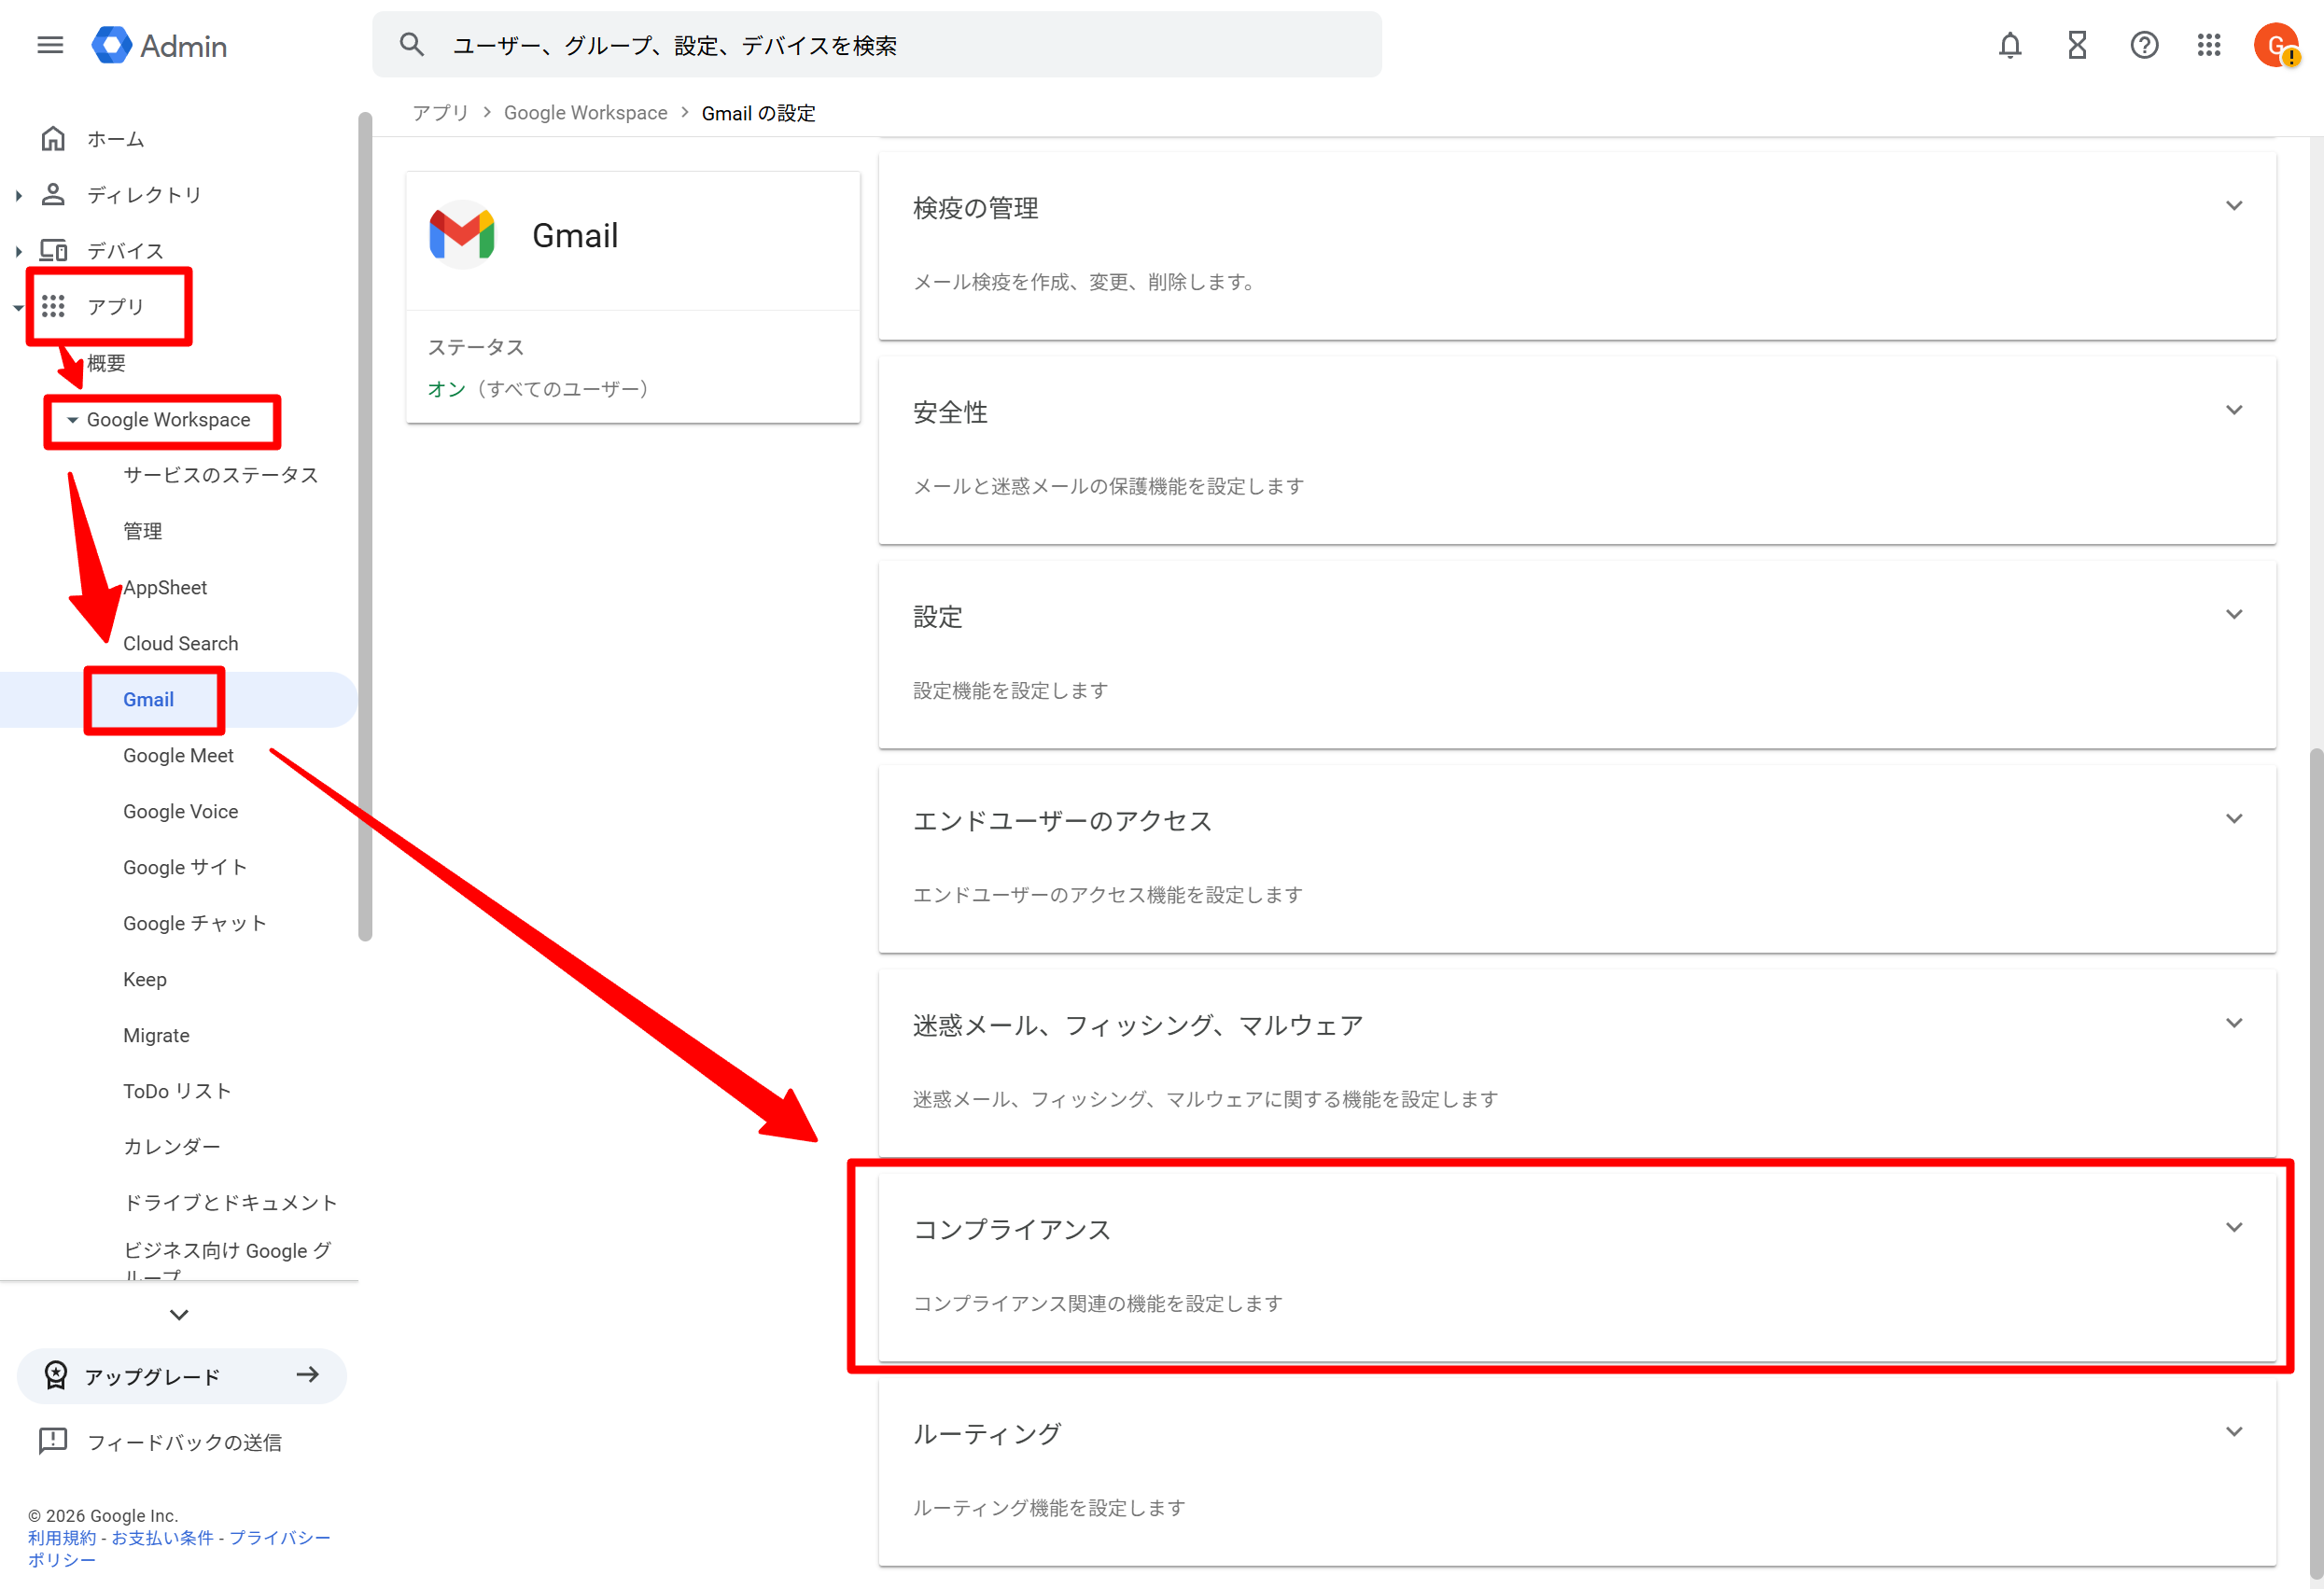2324x1589 pixels.
Task: Click the help question mark icon
Action: tap(2144, 45)
